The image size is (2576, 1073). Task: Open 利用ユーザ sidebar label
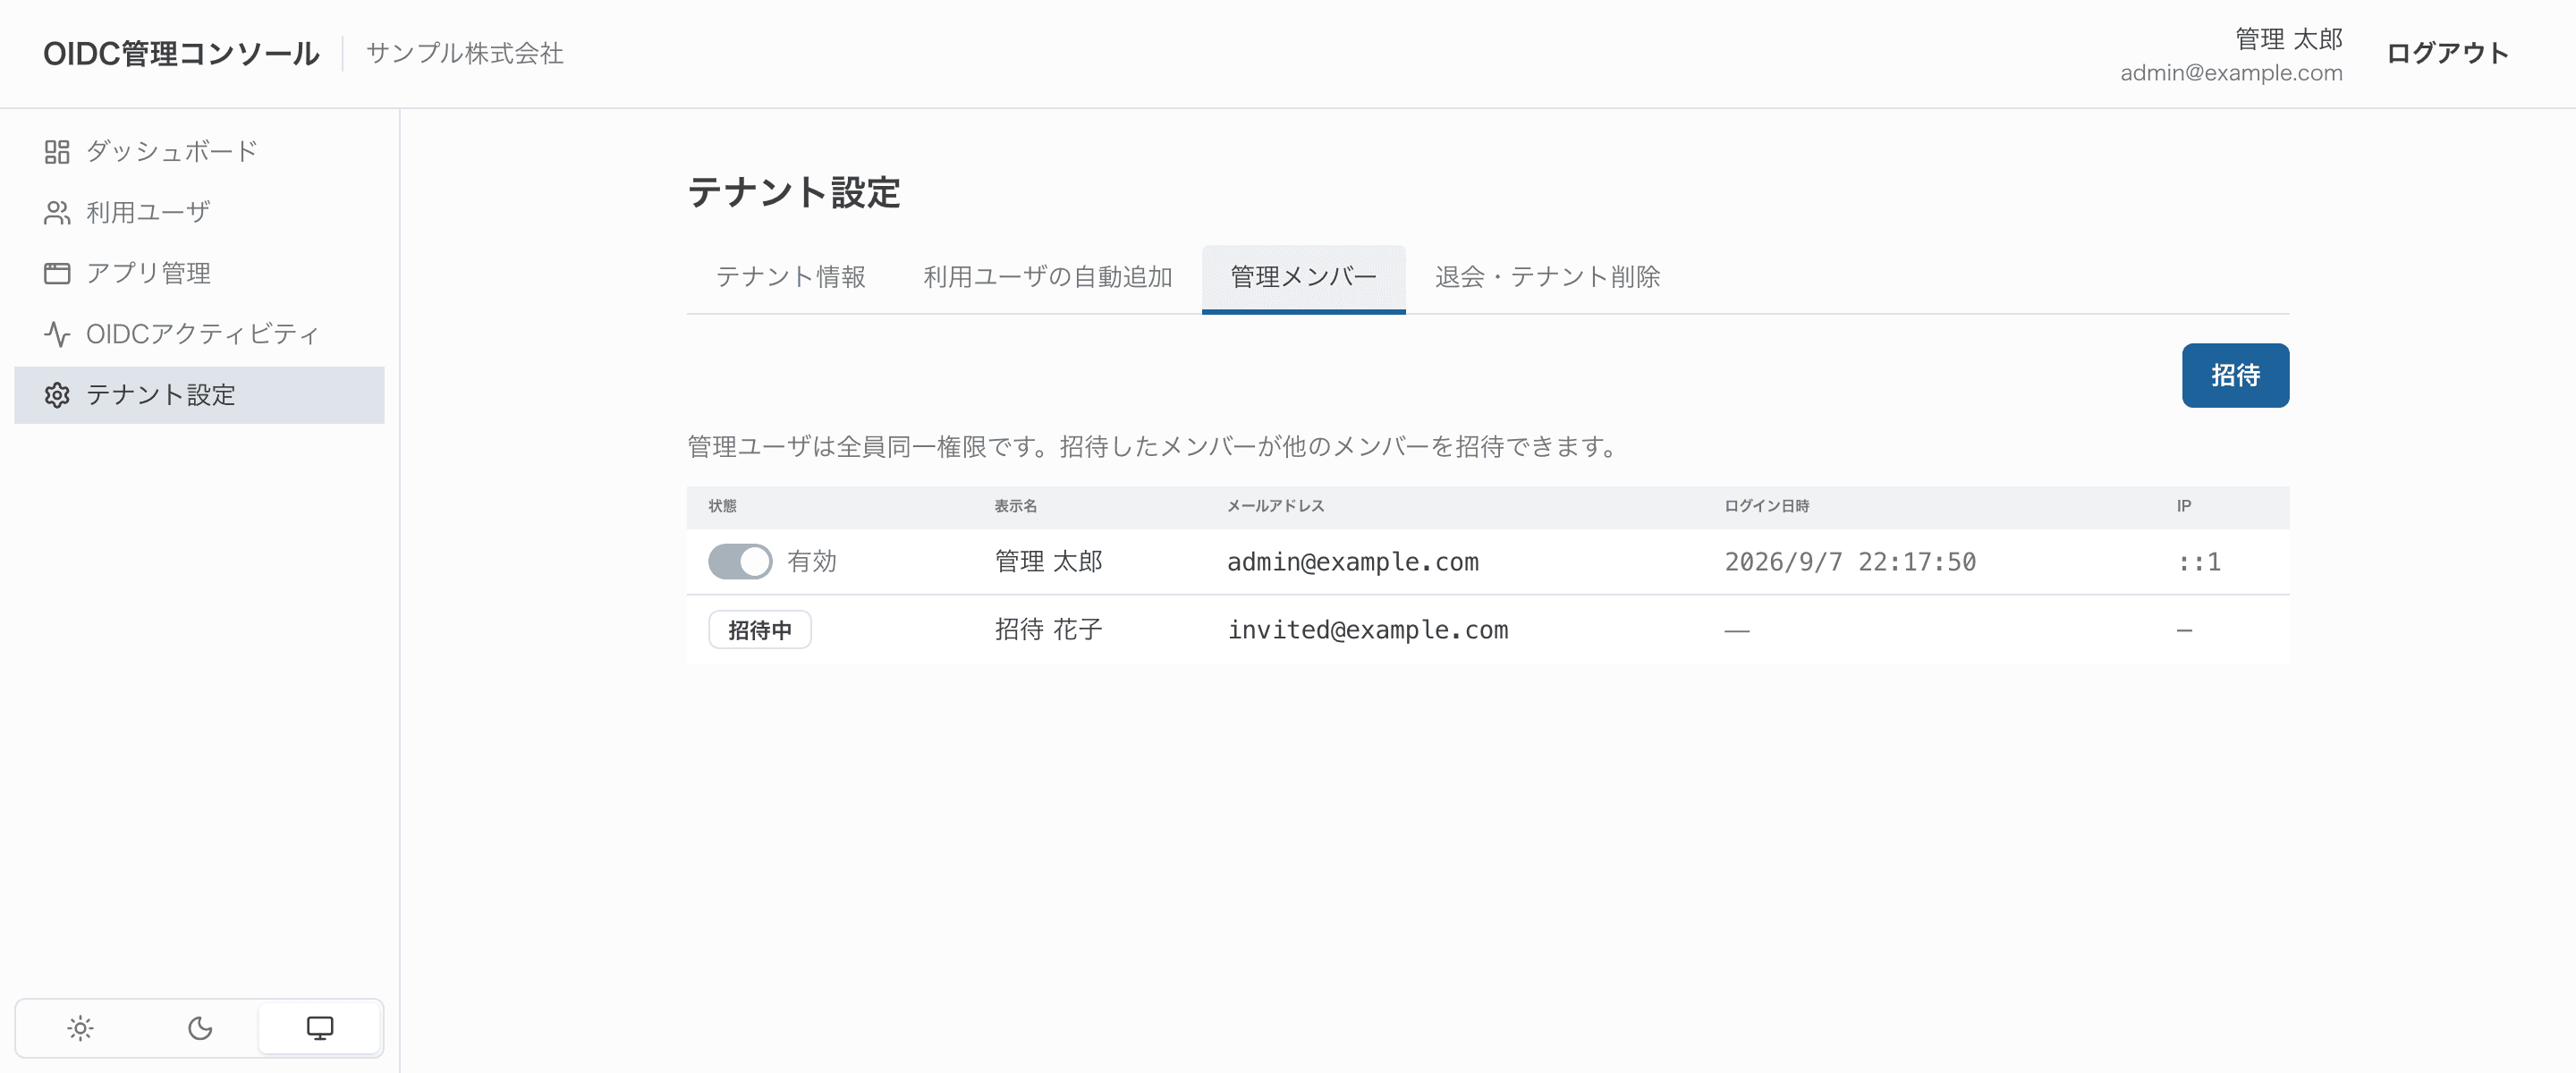tap(148, 213)
